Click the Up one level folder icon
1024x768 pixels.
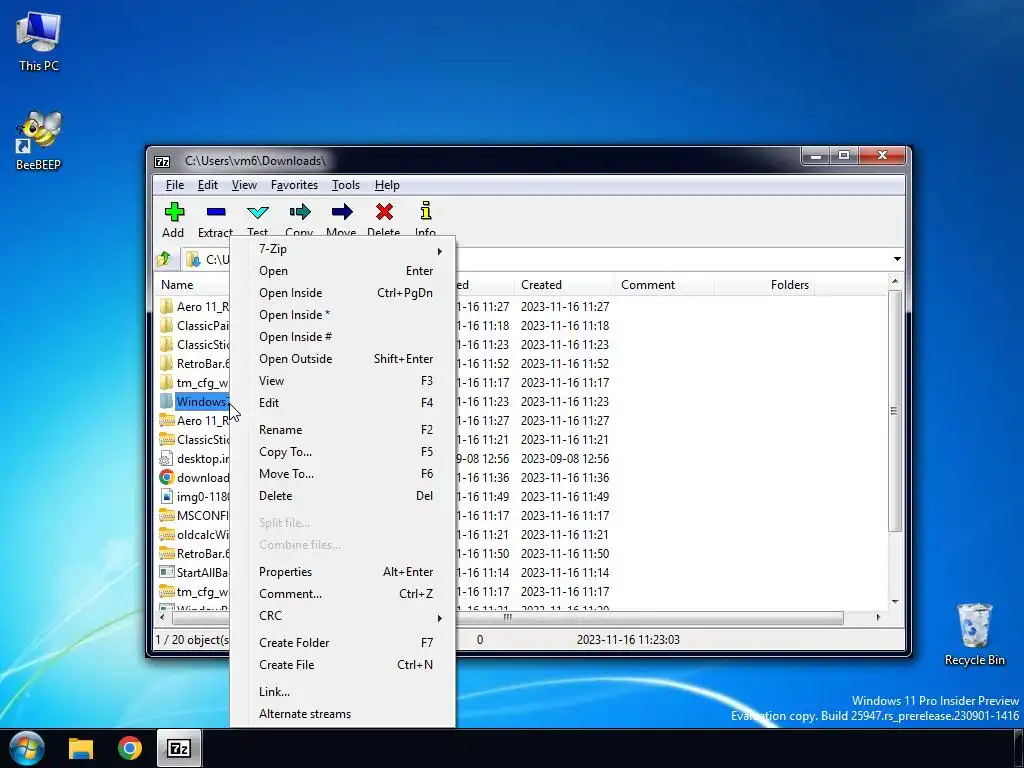[165, 259]
